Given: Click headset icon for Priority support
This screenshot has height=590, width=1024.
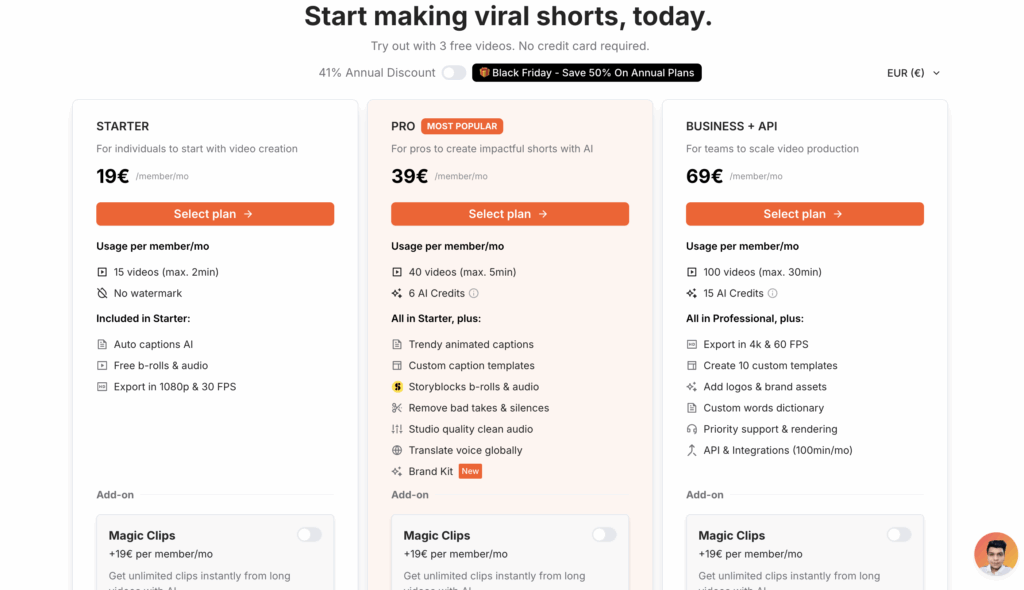Looking at the screenshot, I should coord(692,429).
